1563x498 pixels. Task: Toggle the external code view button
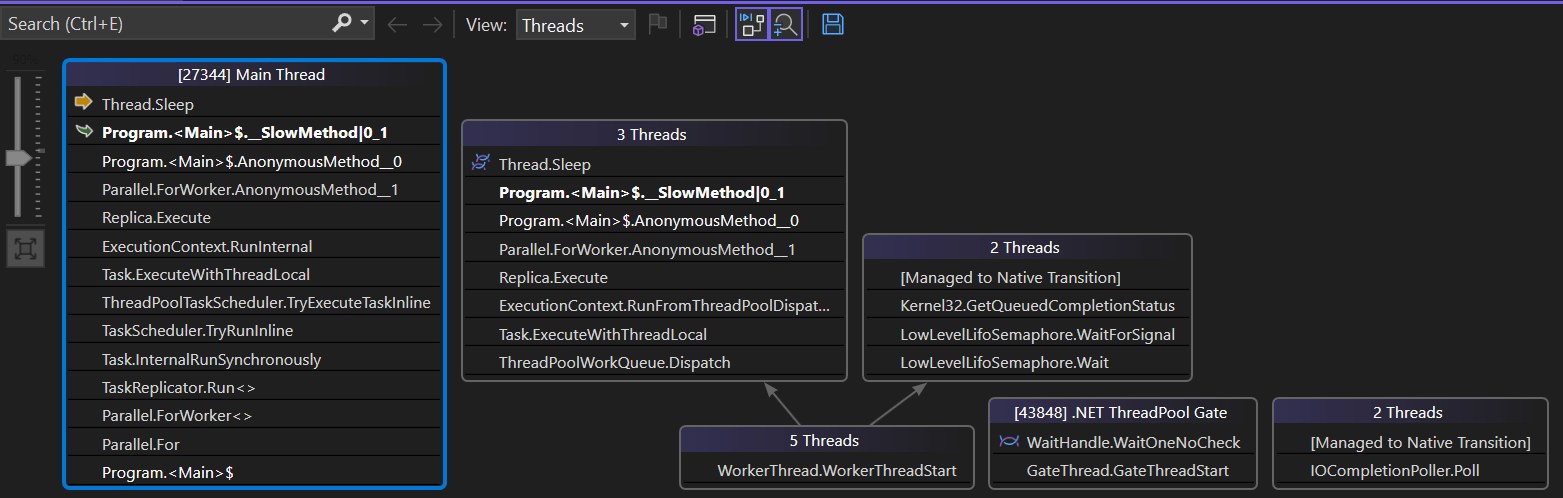pyautogui.click(x=704, y=25)
